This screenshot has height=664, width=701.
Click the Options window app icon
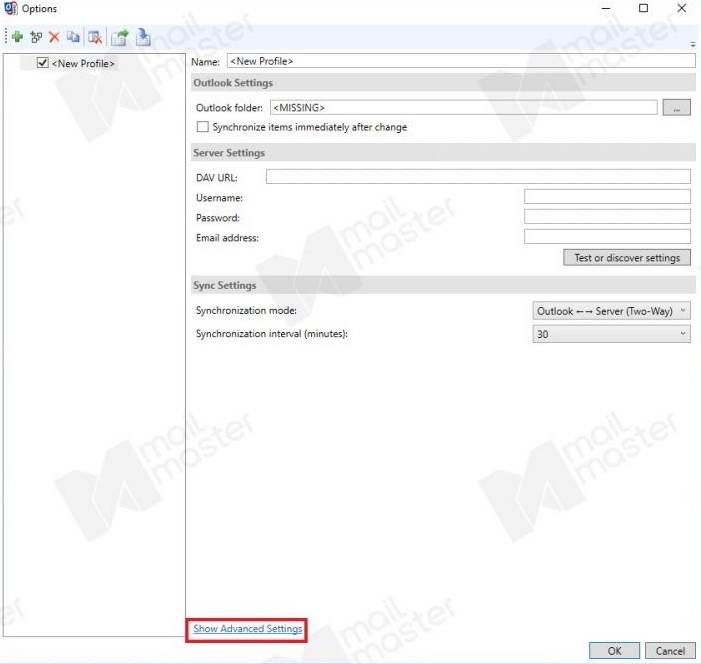click(x=10, y=8)
